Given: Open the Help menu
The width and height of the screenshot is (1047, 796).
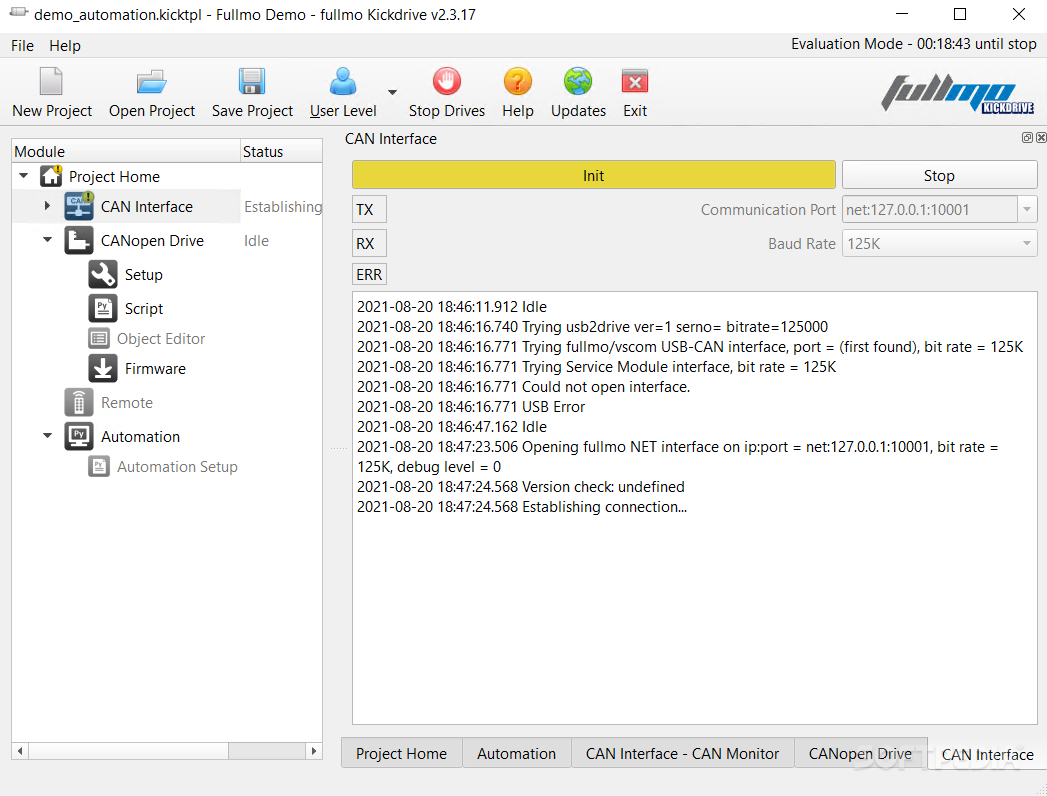Looking at the screenshot, I should point(65,45).
